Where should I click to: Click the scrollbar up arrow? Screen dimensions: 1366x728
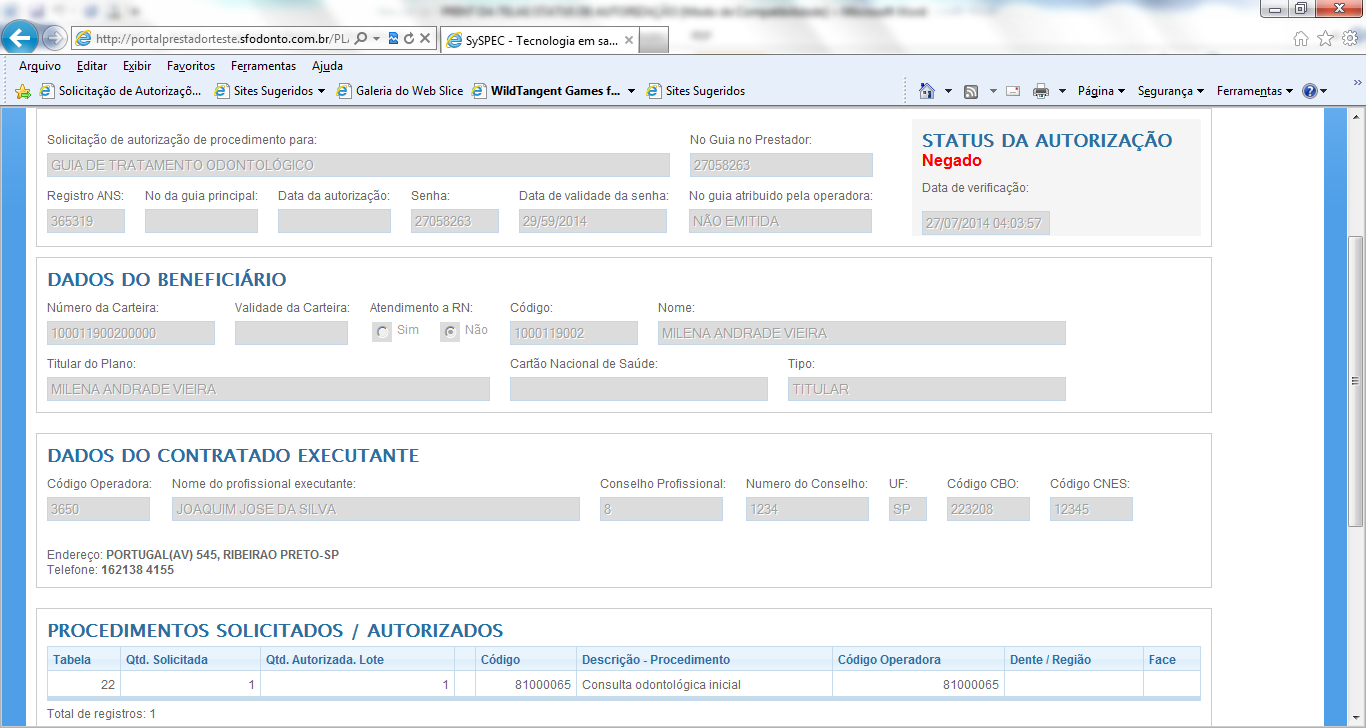[x=1356, y=115]
